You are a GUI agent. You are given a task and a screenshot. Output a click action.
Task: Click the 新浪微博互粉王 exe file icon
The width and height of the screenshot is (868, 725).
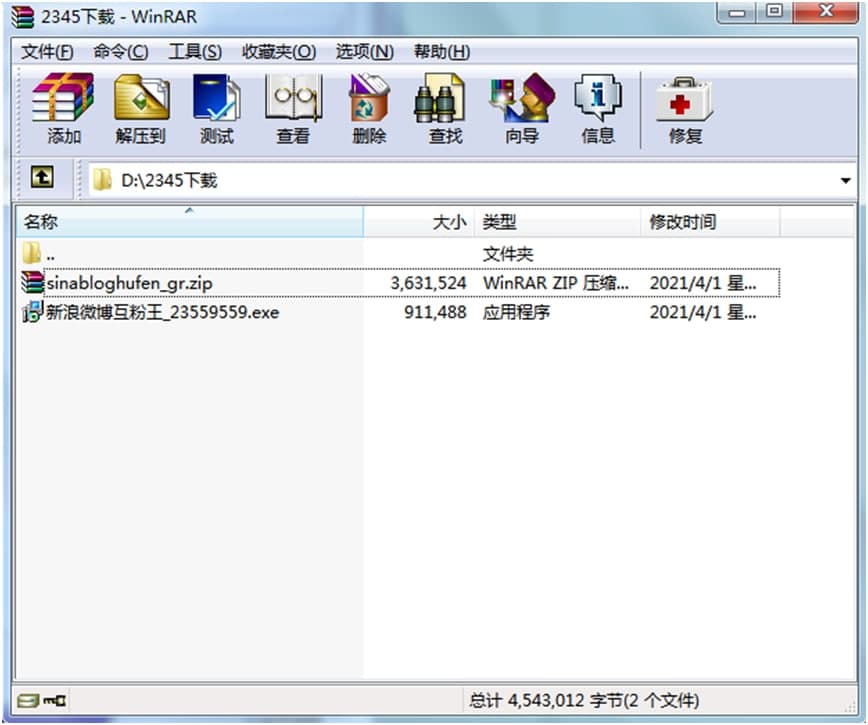pos(32,312)
